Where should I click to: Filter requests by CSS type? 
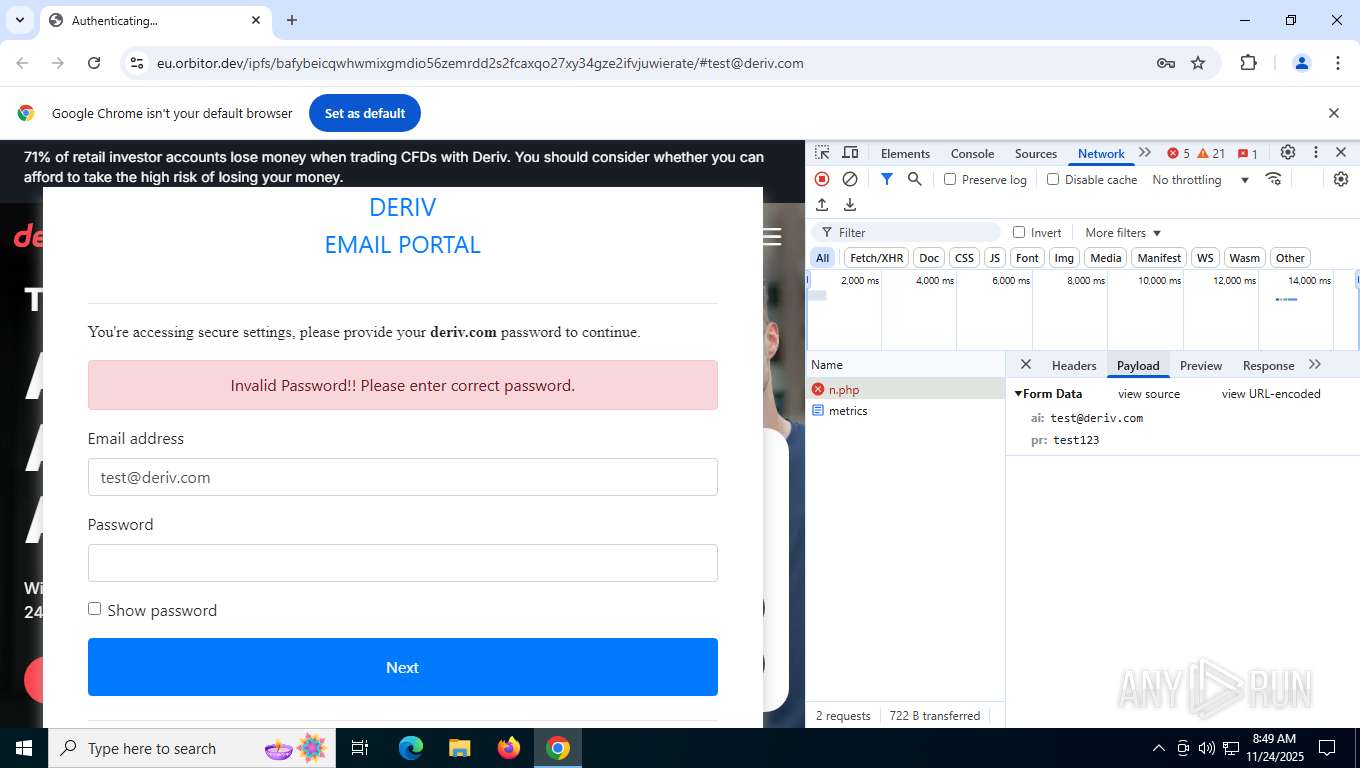(x=964, y=258)
